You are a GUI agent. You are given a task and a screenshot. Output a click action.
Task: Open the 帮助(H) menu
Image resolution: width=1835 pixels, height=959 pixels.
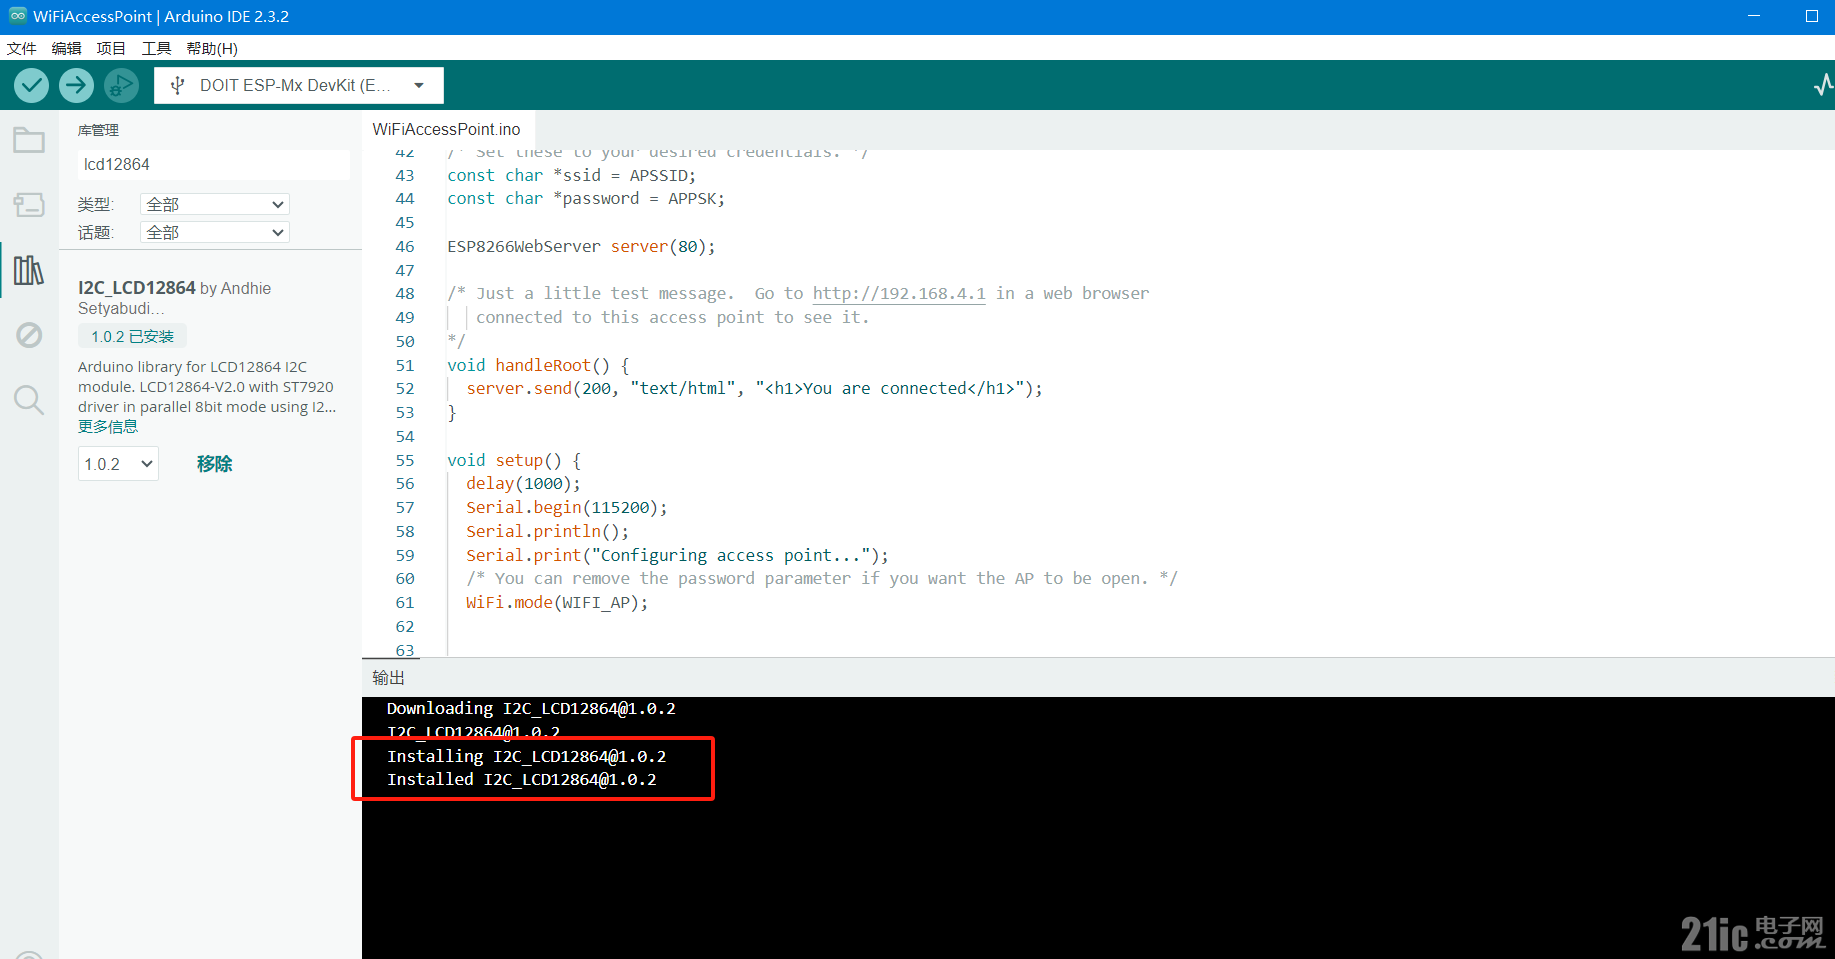coord(212,48)
